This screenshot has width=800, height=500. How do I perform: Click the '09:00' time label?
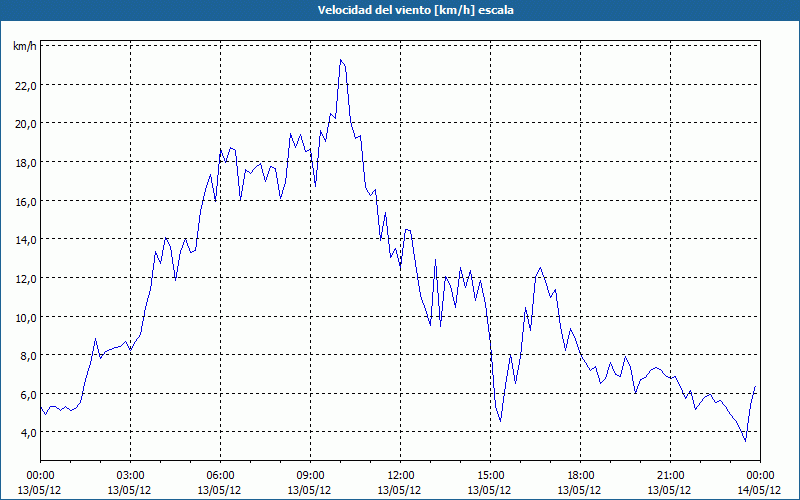click(310, 476)
